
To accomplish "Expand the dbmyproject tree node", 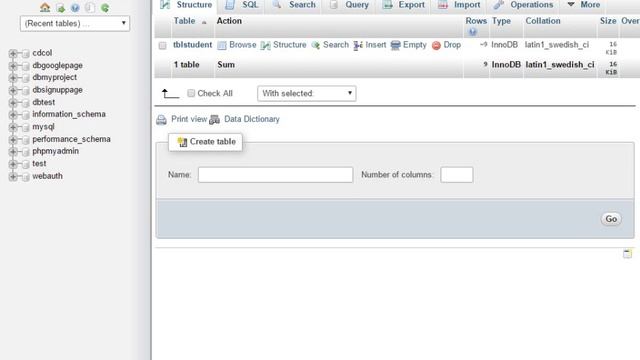I will coord(13,78).
